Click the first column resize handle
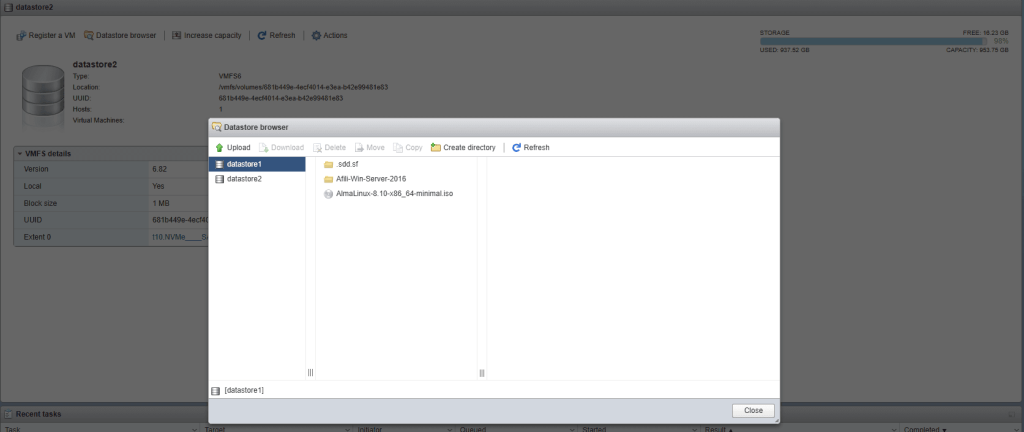This screenshot has width=1024, height=432. (x=310, y=373)
